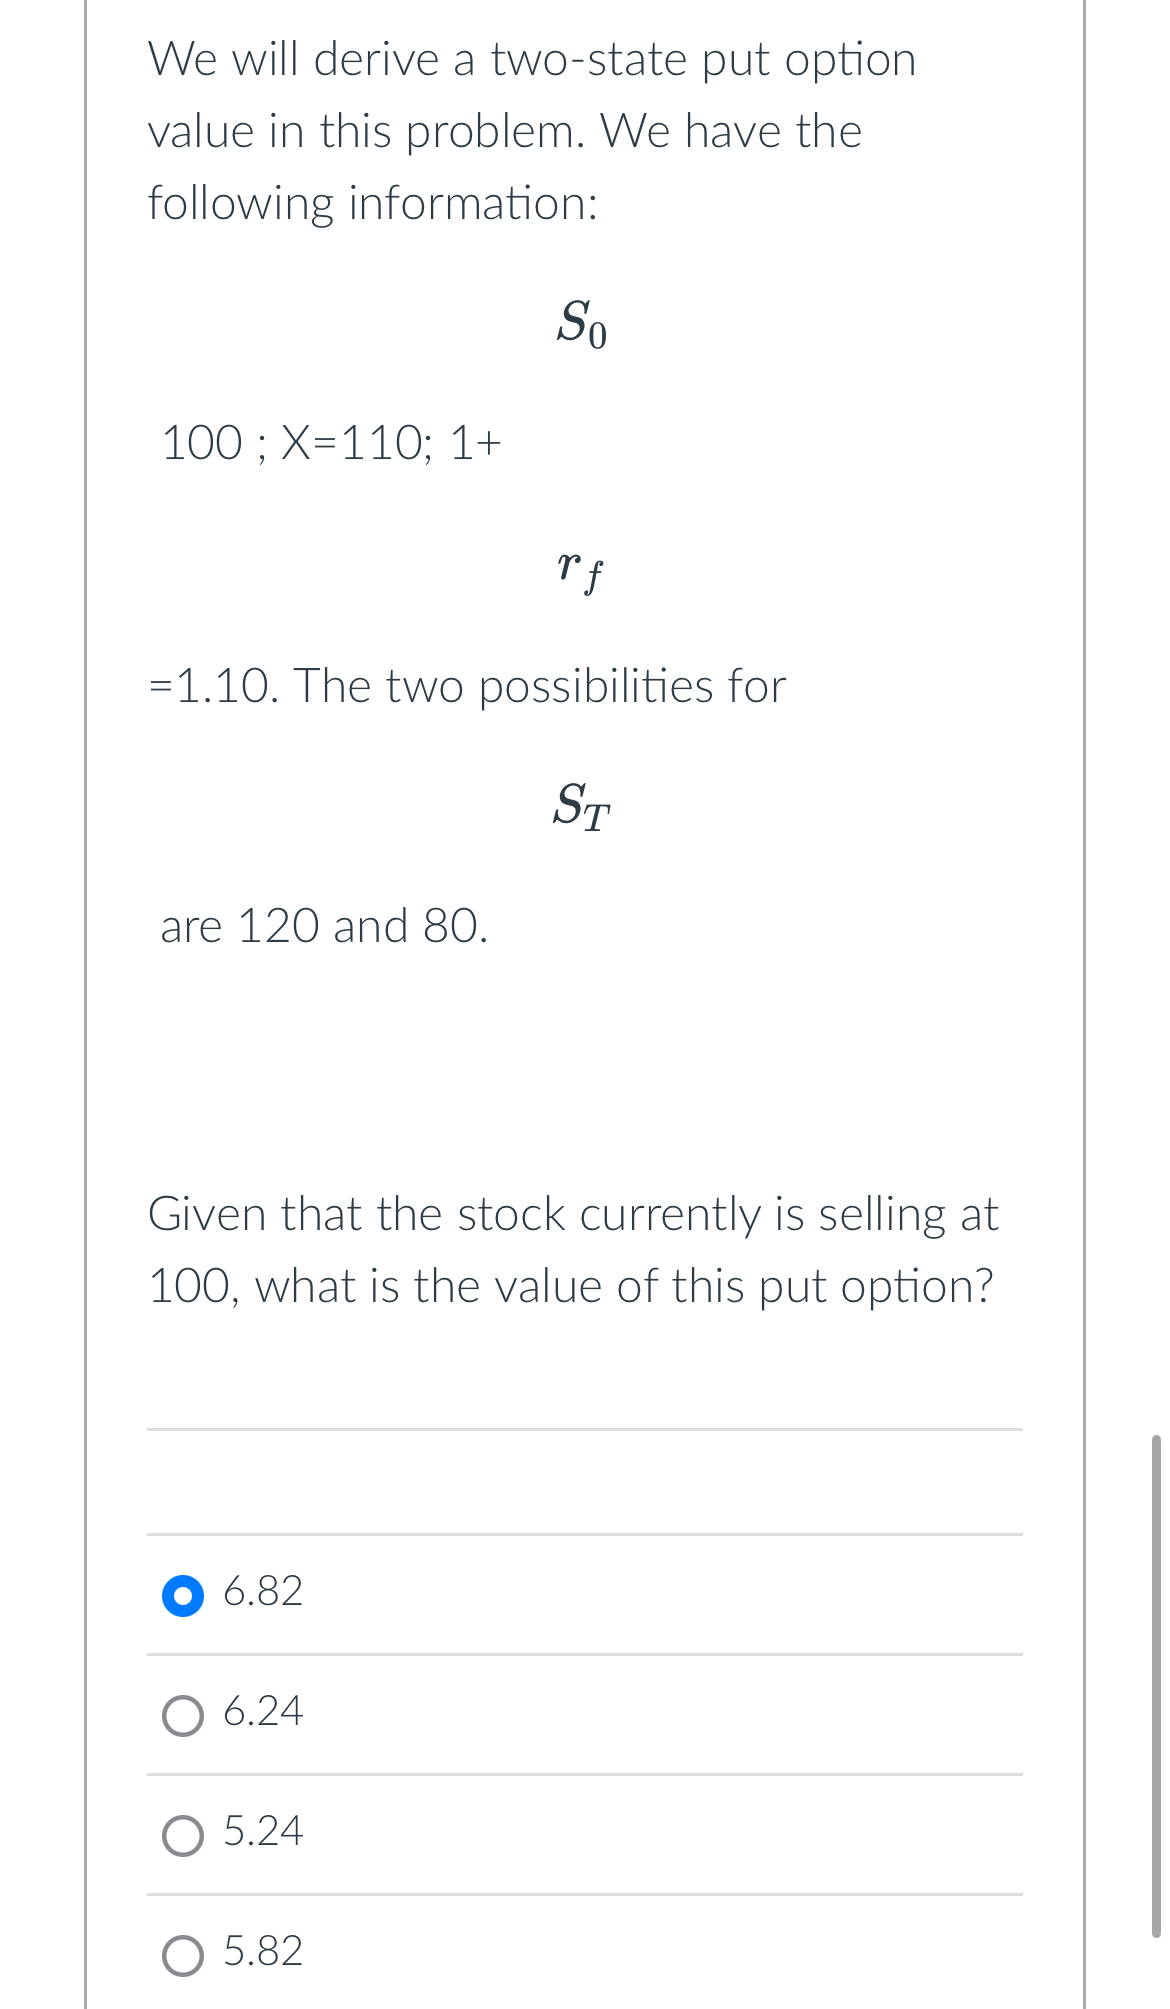Click the empty circle beside 5.24
Image resolution: width=1170 pixels, height=2009 pixels.
tap(183, 1833)
